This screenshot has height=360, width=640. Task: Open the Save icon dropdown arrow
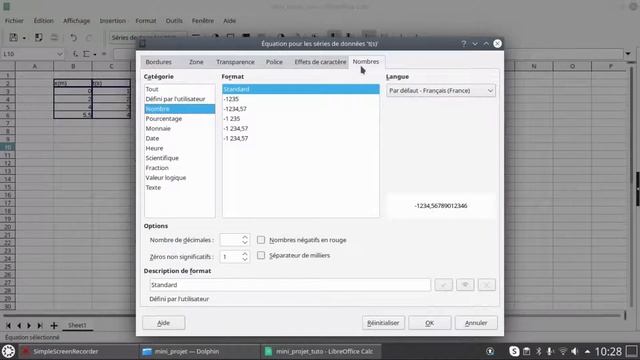[x=24, y=38]
